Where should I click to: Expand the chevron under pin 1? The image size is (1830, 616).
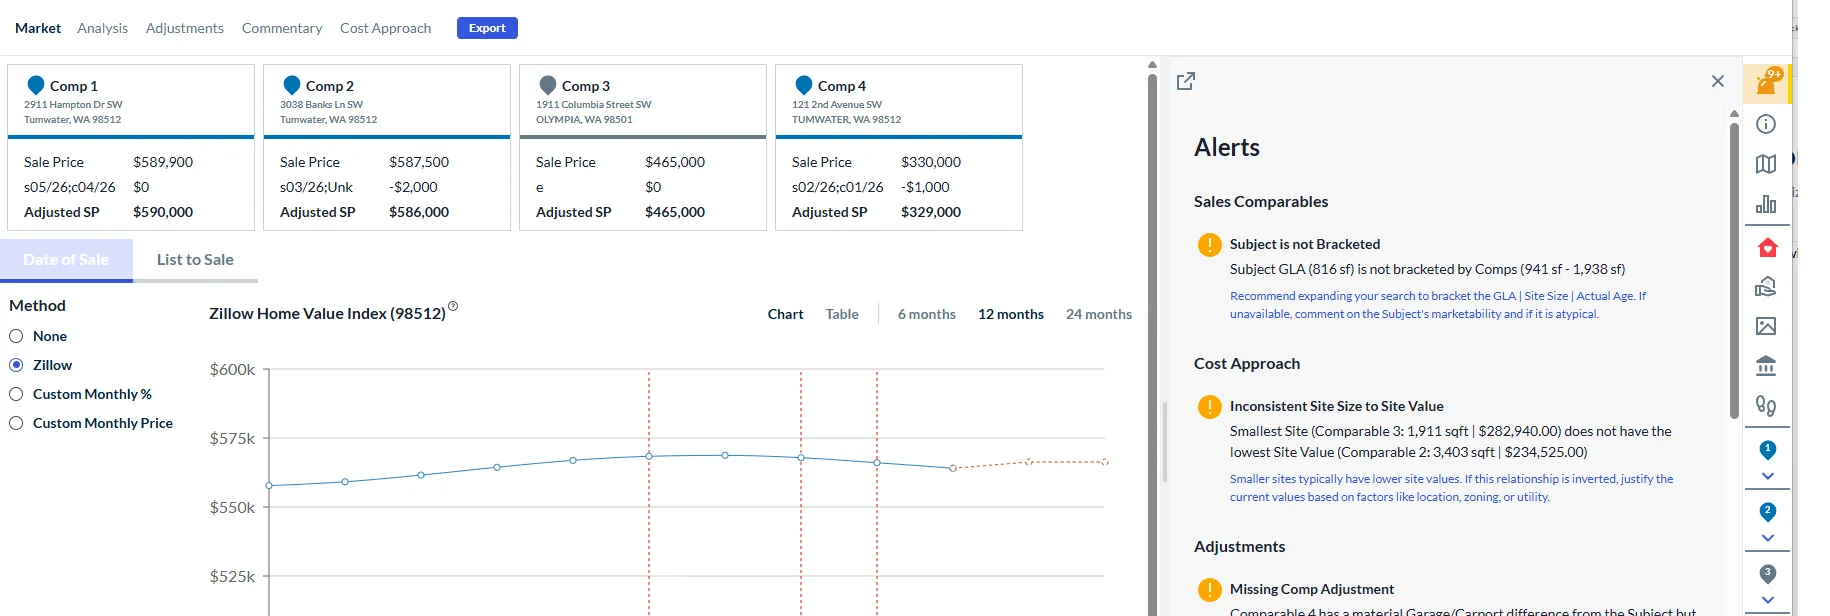pyautogui.click(x=1767, y=477)
